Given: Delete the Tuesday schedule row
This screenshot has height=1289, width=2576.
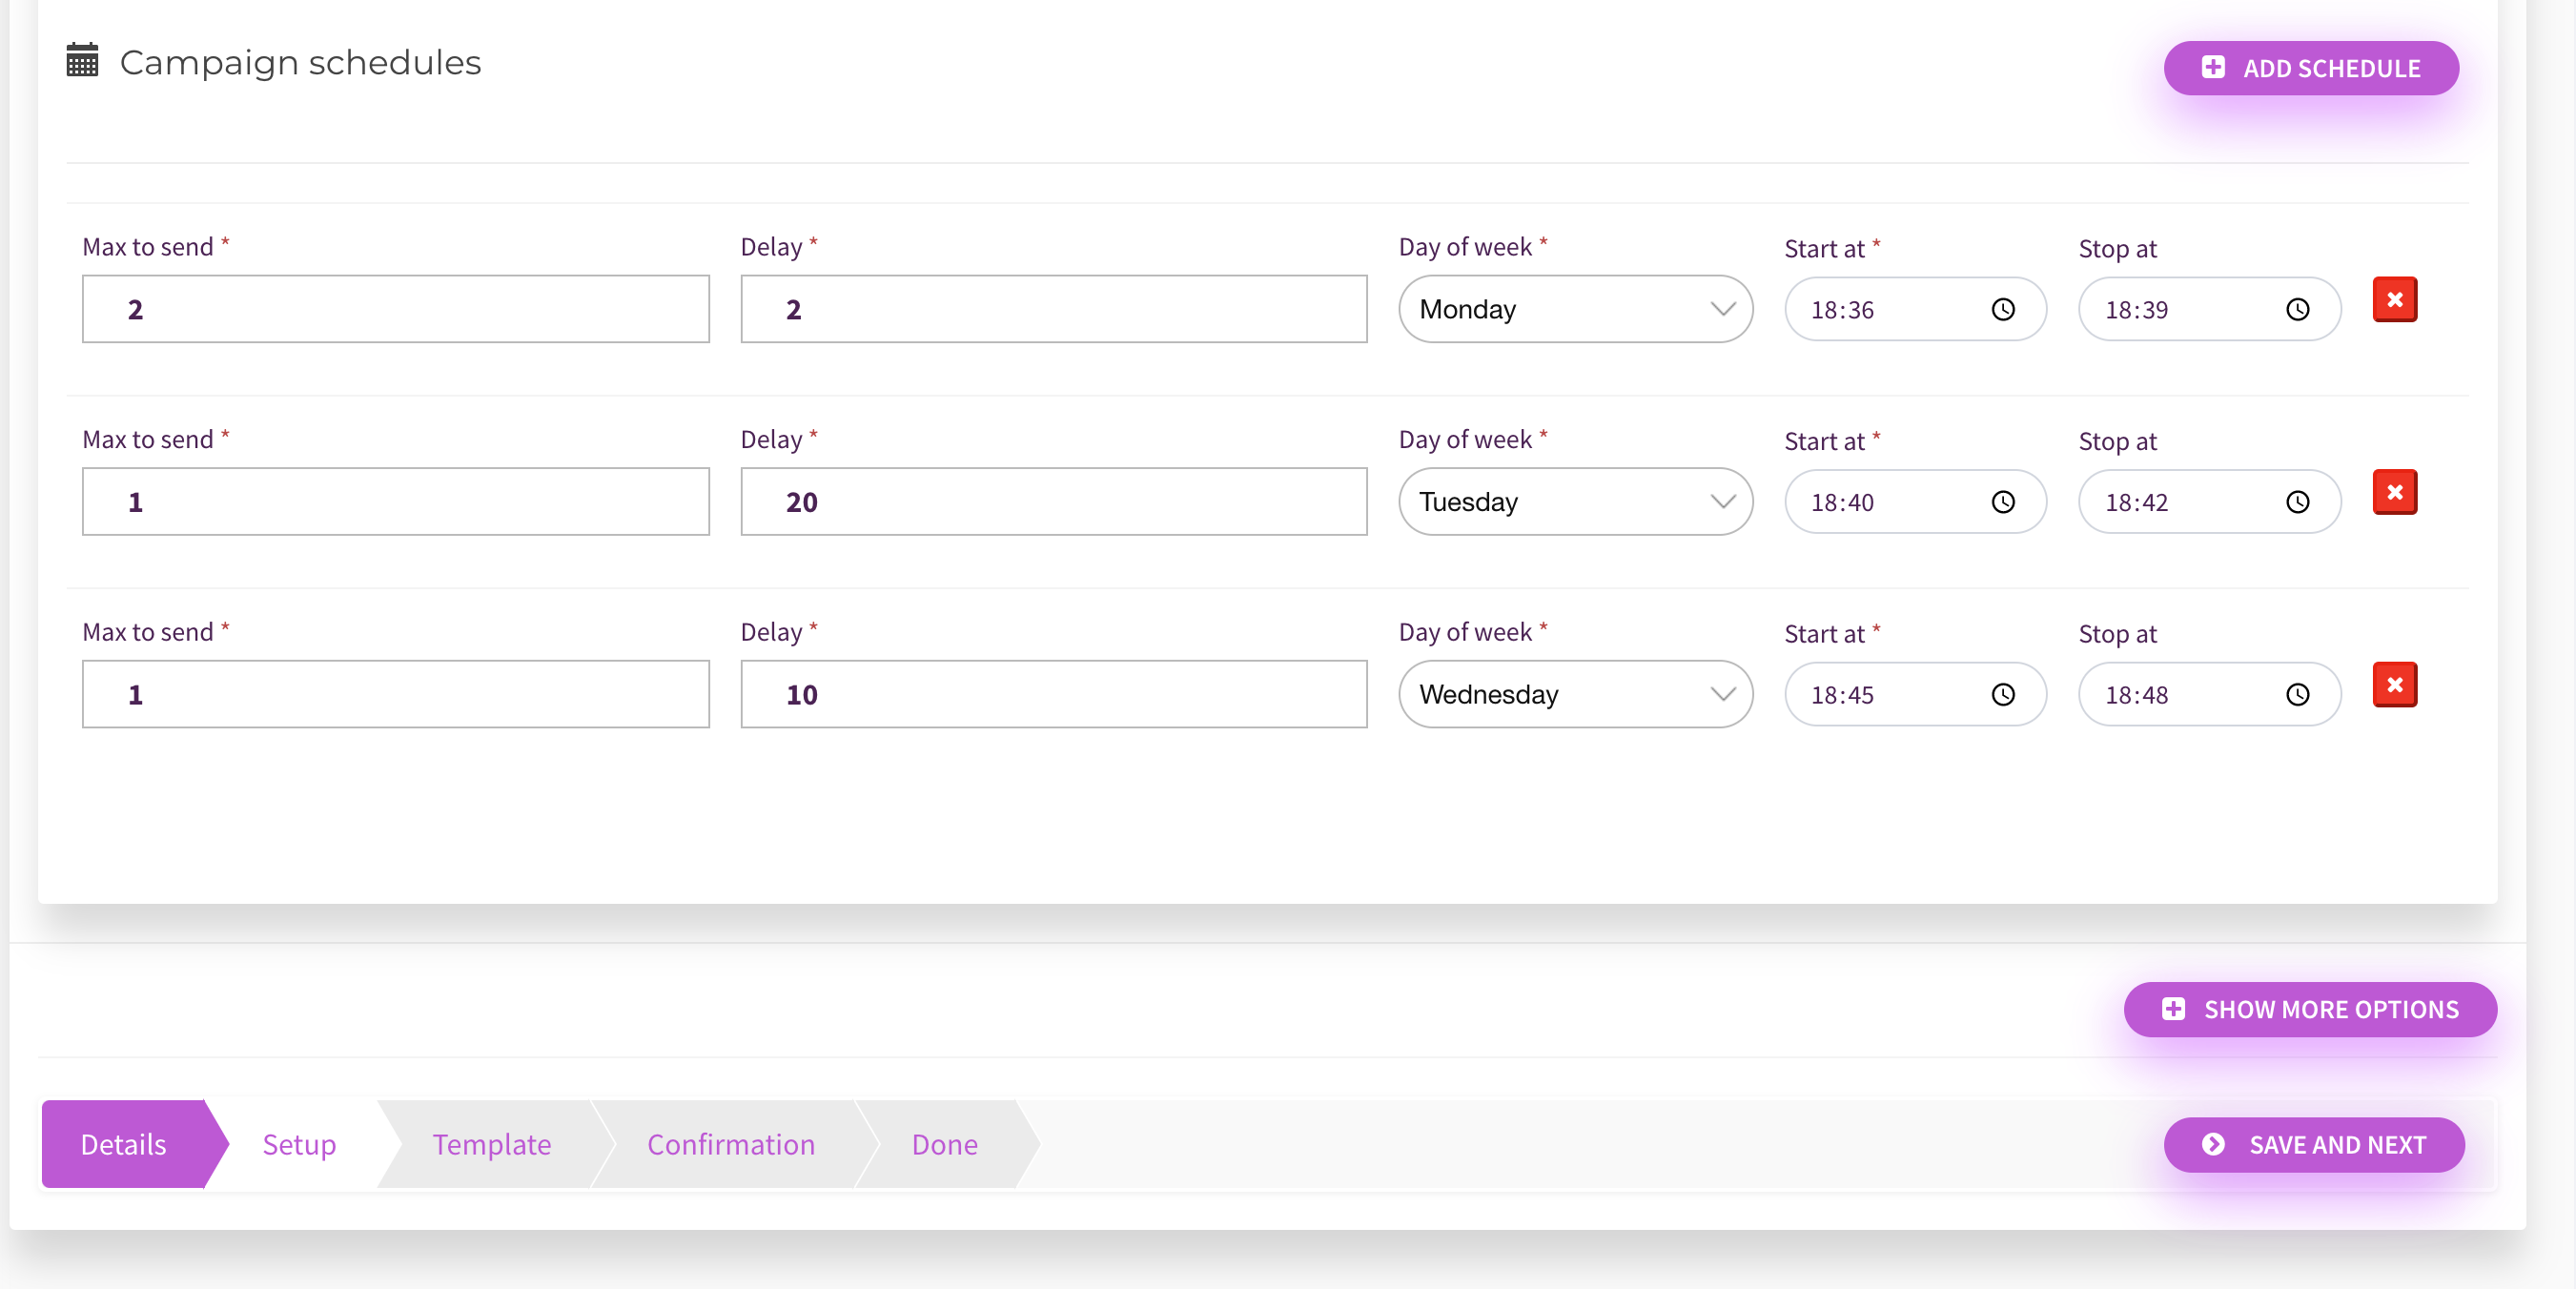Looking at the screenshot, I should (2394, 492).
